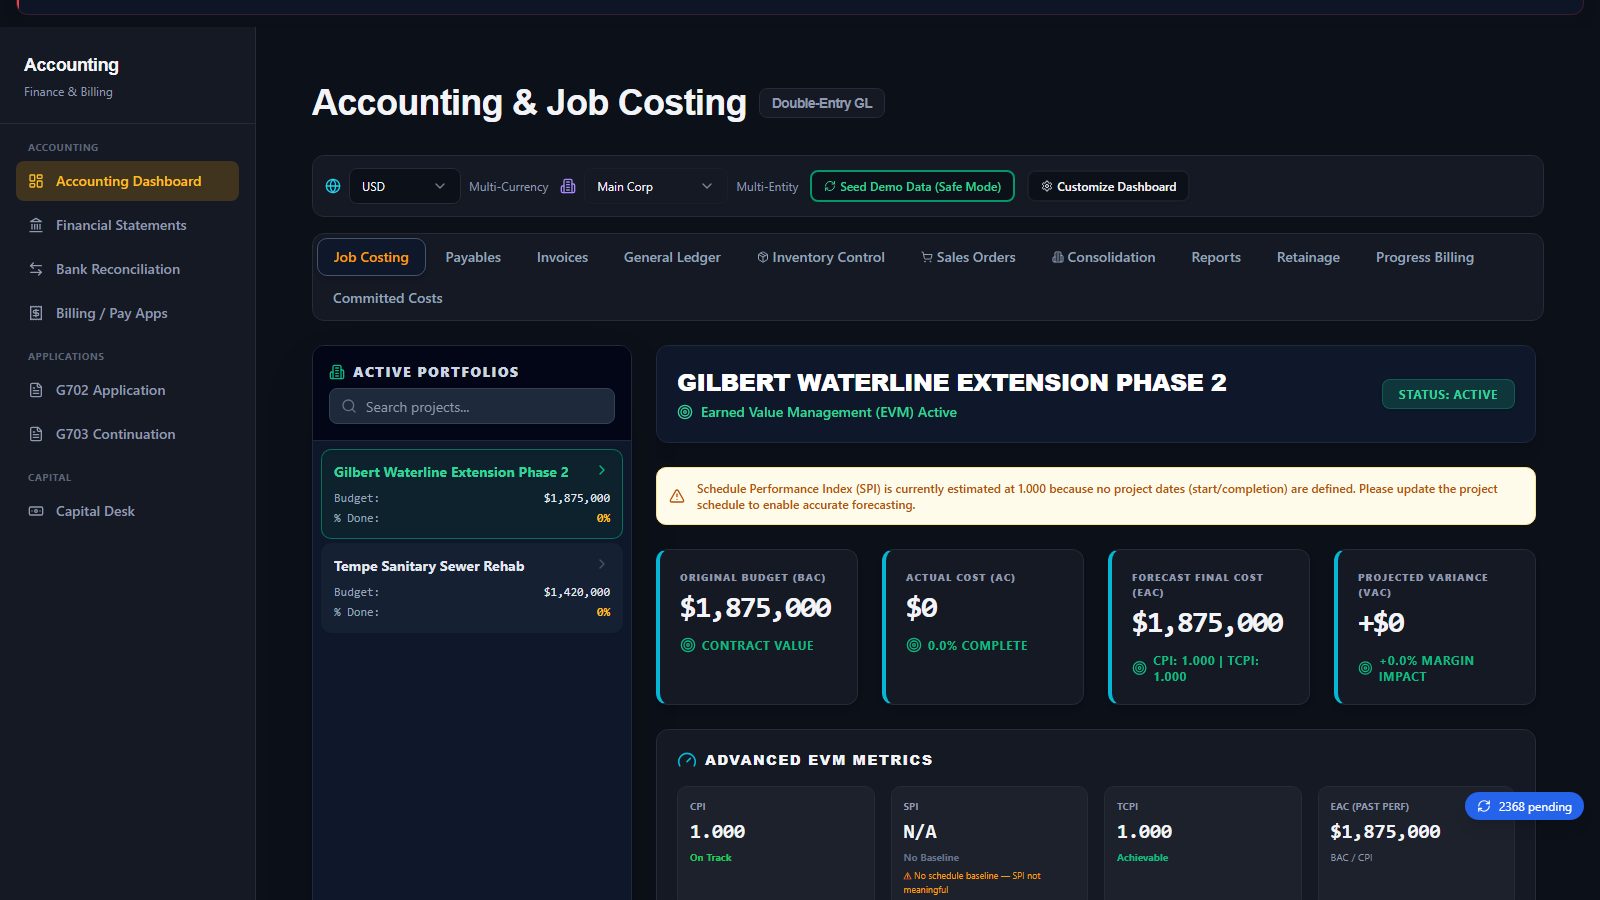Click Seed Demo Data (Safe Mode) button
The image size is (1600, 900).
912,186
